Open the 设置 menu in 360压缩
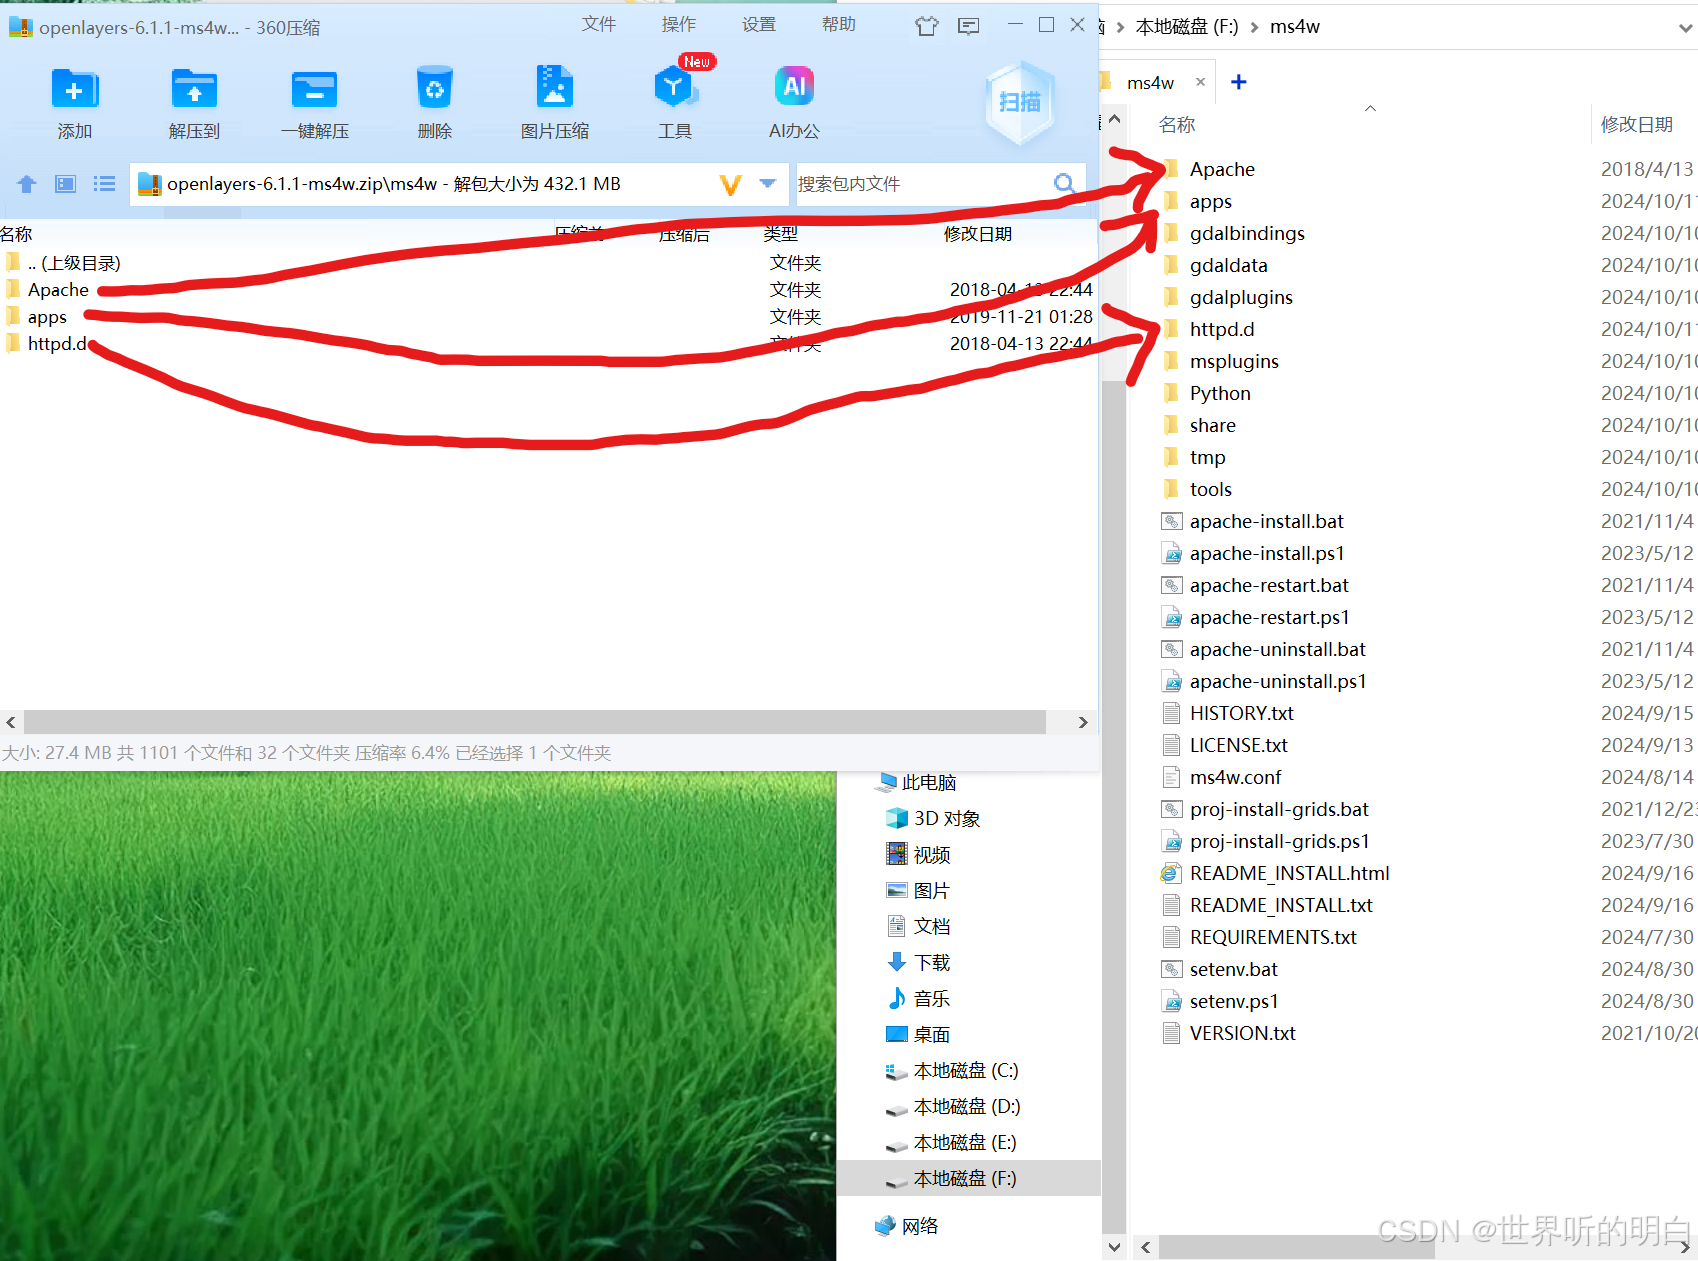This screenshot has width=1698, height=1261. tap(758, 24)
